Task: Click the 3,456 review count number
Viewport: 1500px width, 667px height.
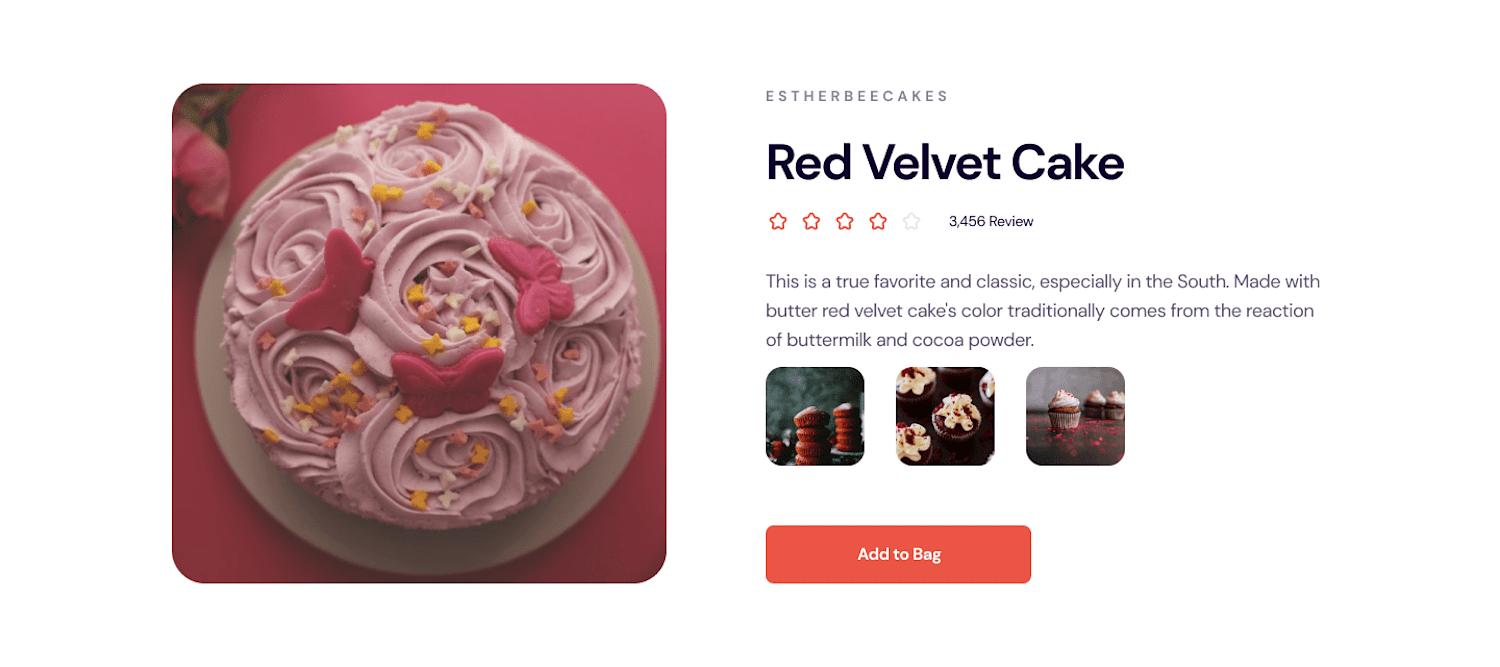Action: 966,221
